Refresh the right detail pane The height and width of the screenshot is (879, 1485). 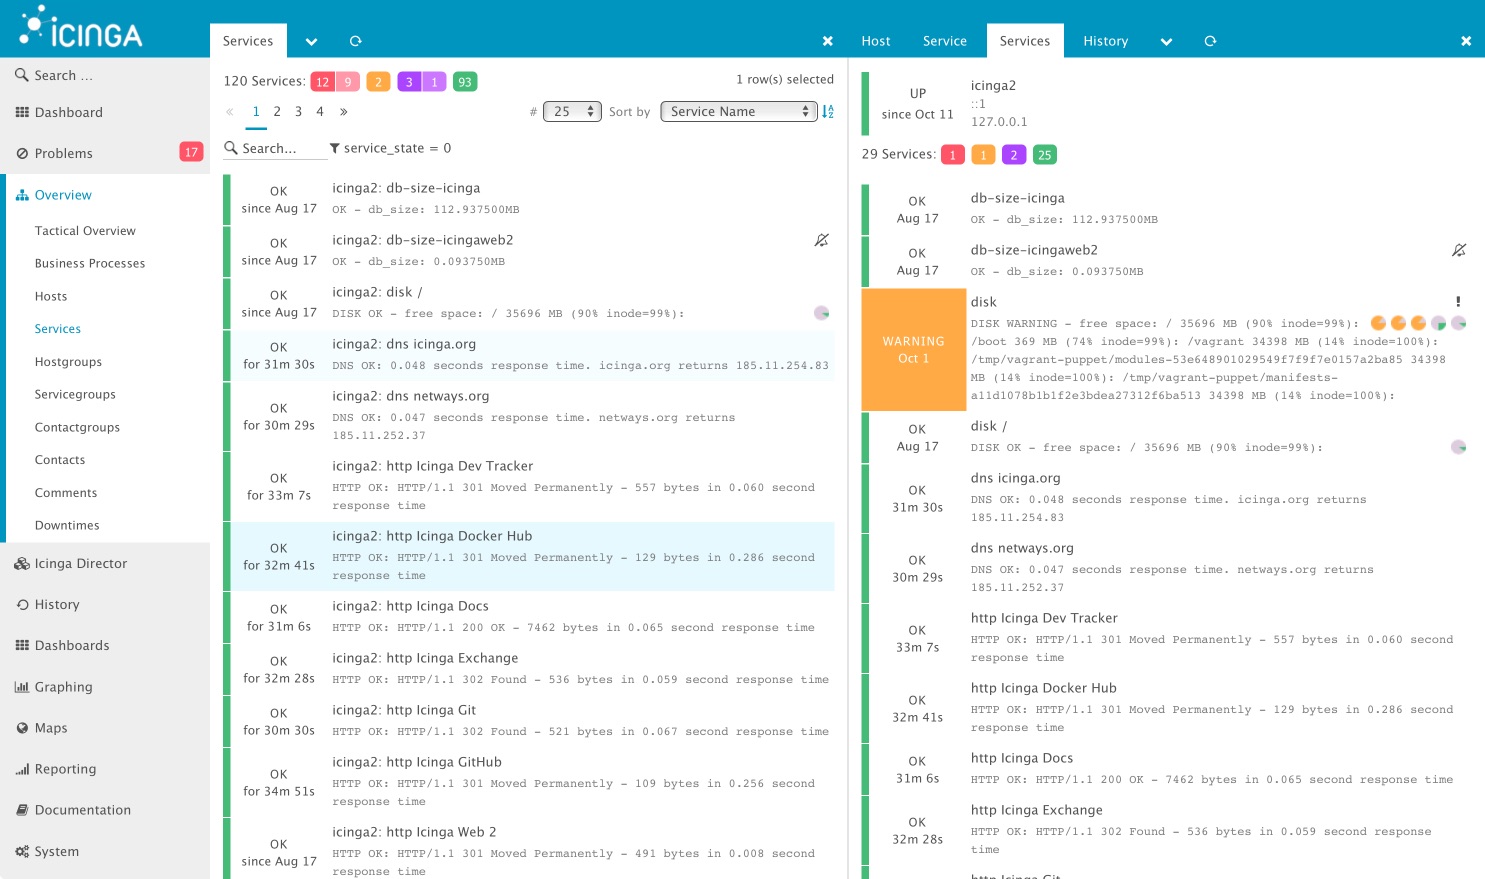(x=1210, y=41)
